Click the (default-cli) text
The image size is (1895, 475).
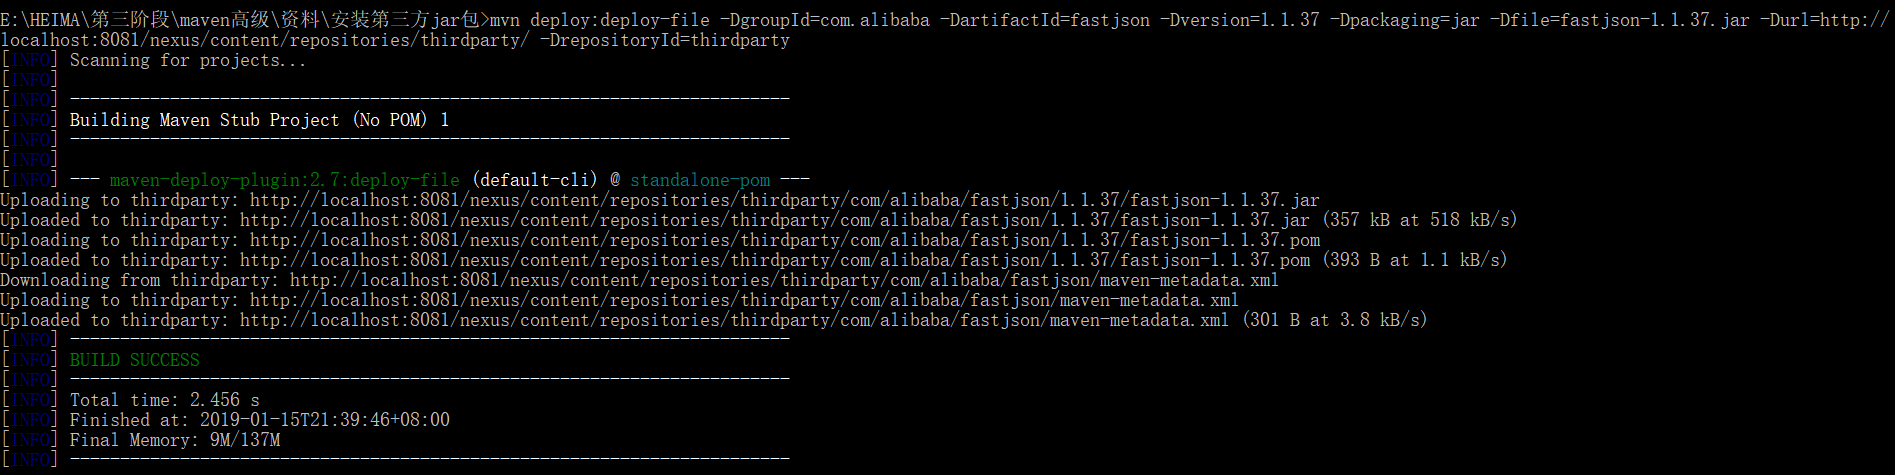(535, 180)
